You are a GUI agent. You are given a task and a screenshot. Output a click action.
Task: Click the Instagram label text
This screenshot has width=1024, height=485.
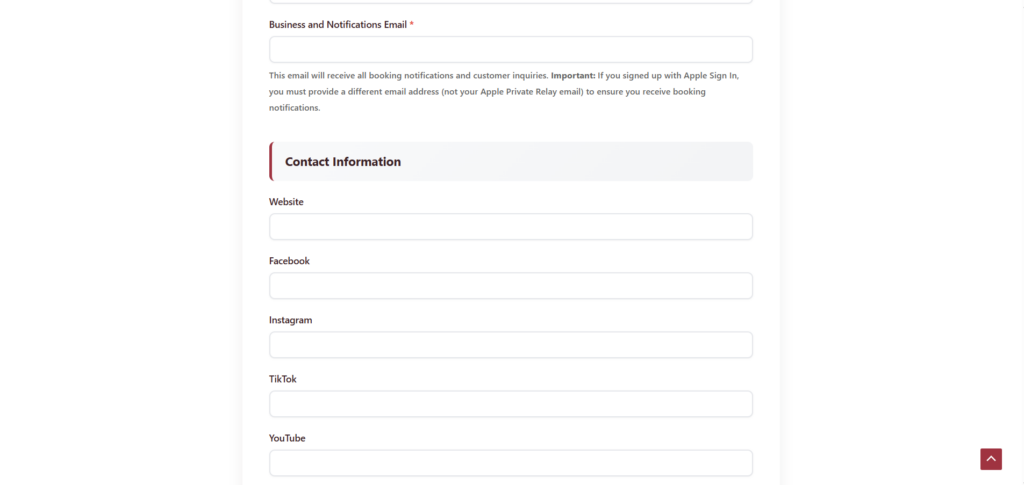290,320
